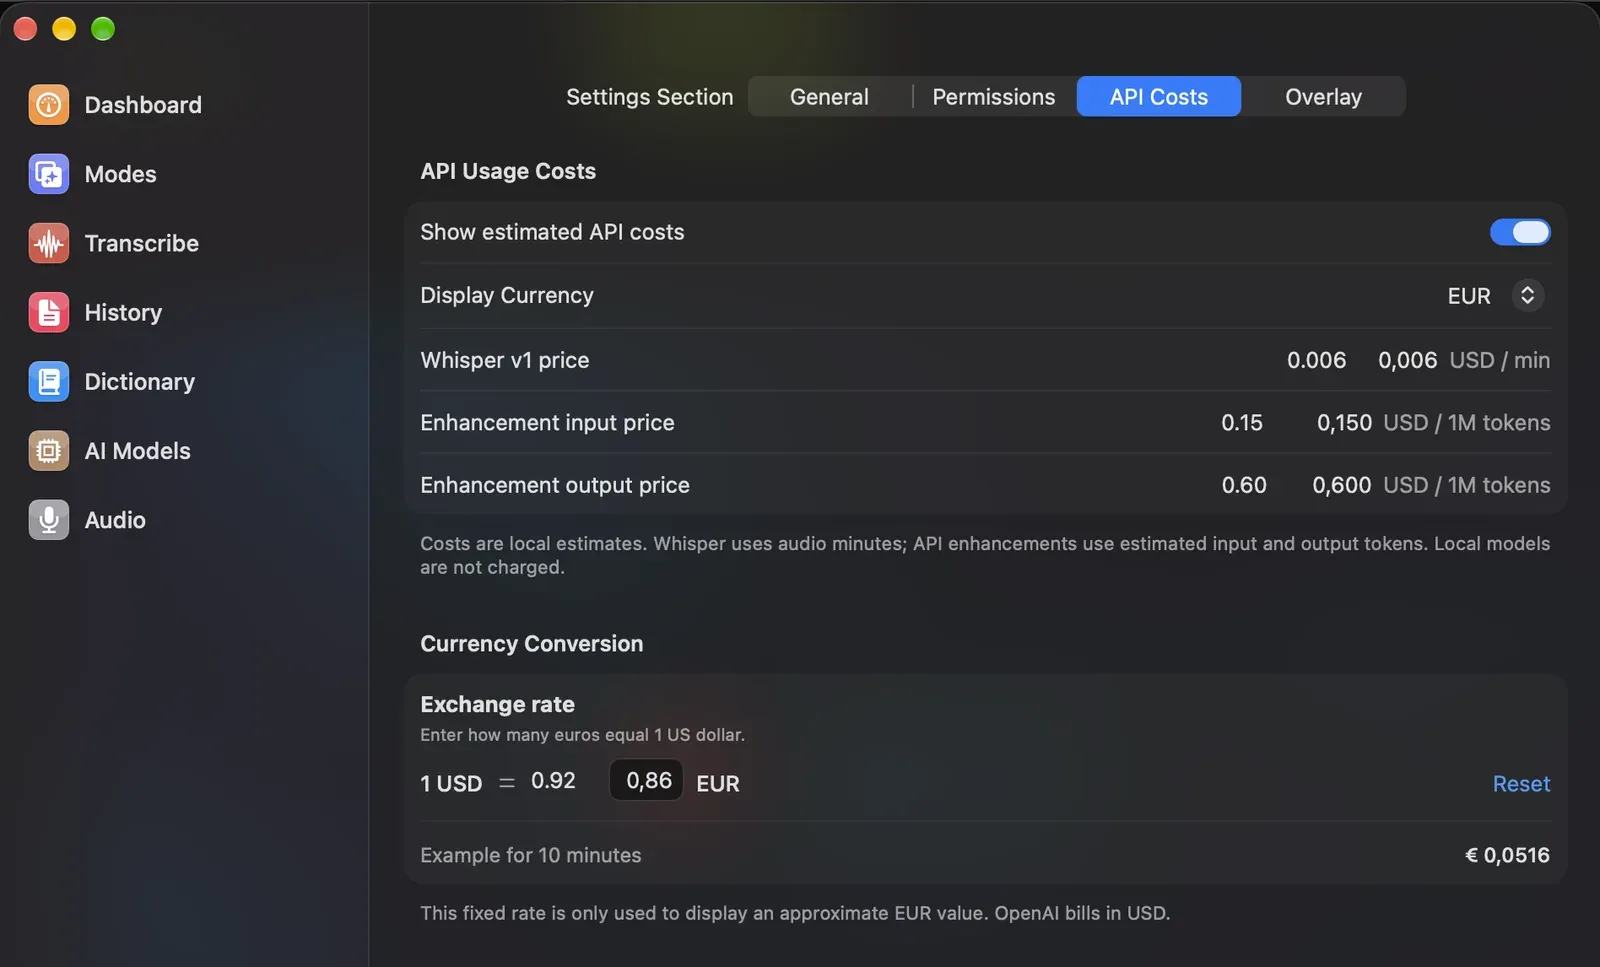Screen dimensions: 1600x967
Task: Click the € 0,0516 example value
Action: (1507, 855)
